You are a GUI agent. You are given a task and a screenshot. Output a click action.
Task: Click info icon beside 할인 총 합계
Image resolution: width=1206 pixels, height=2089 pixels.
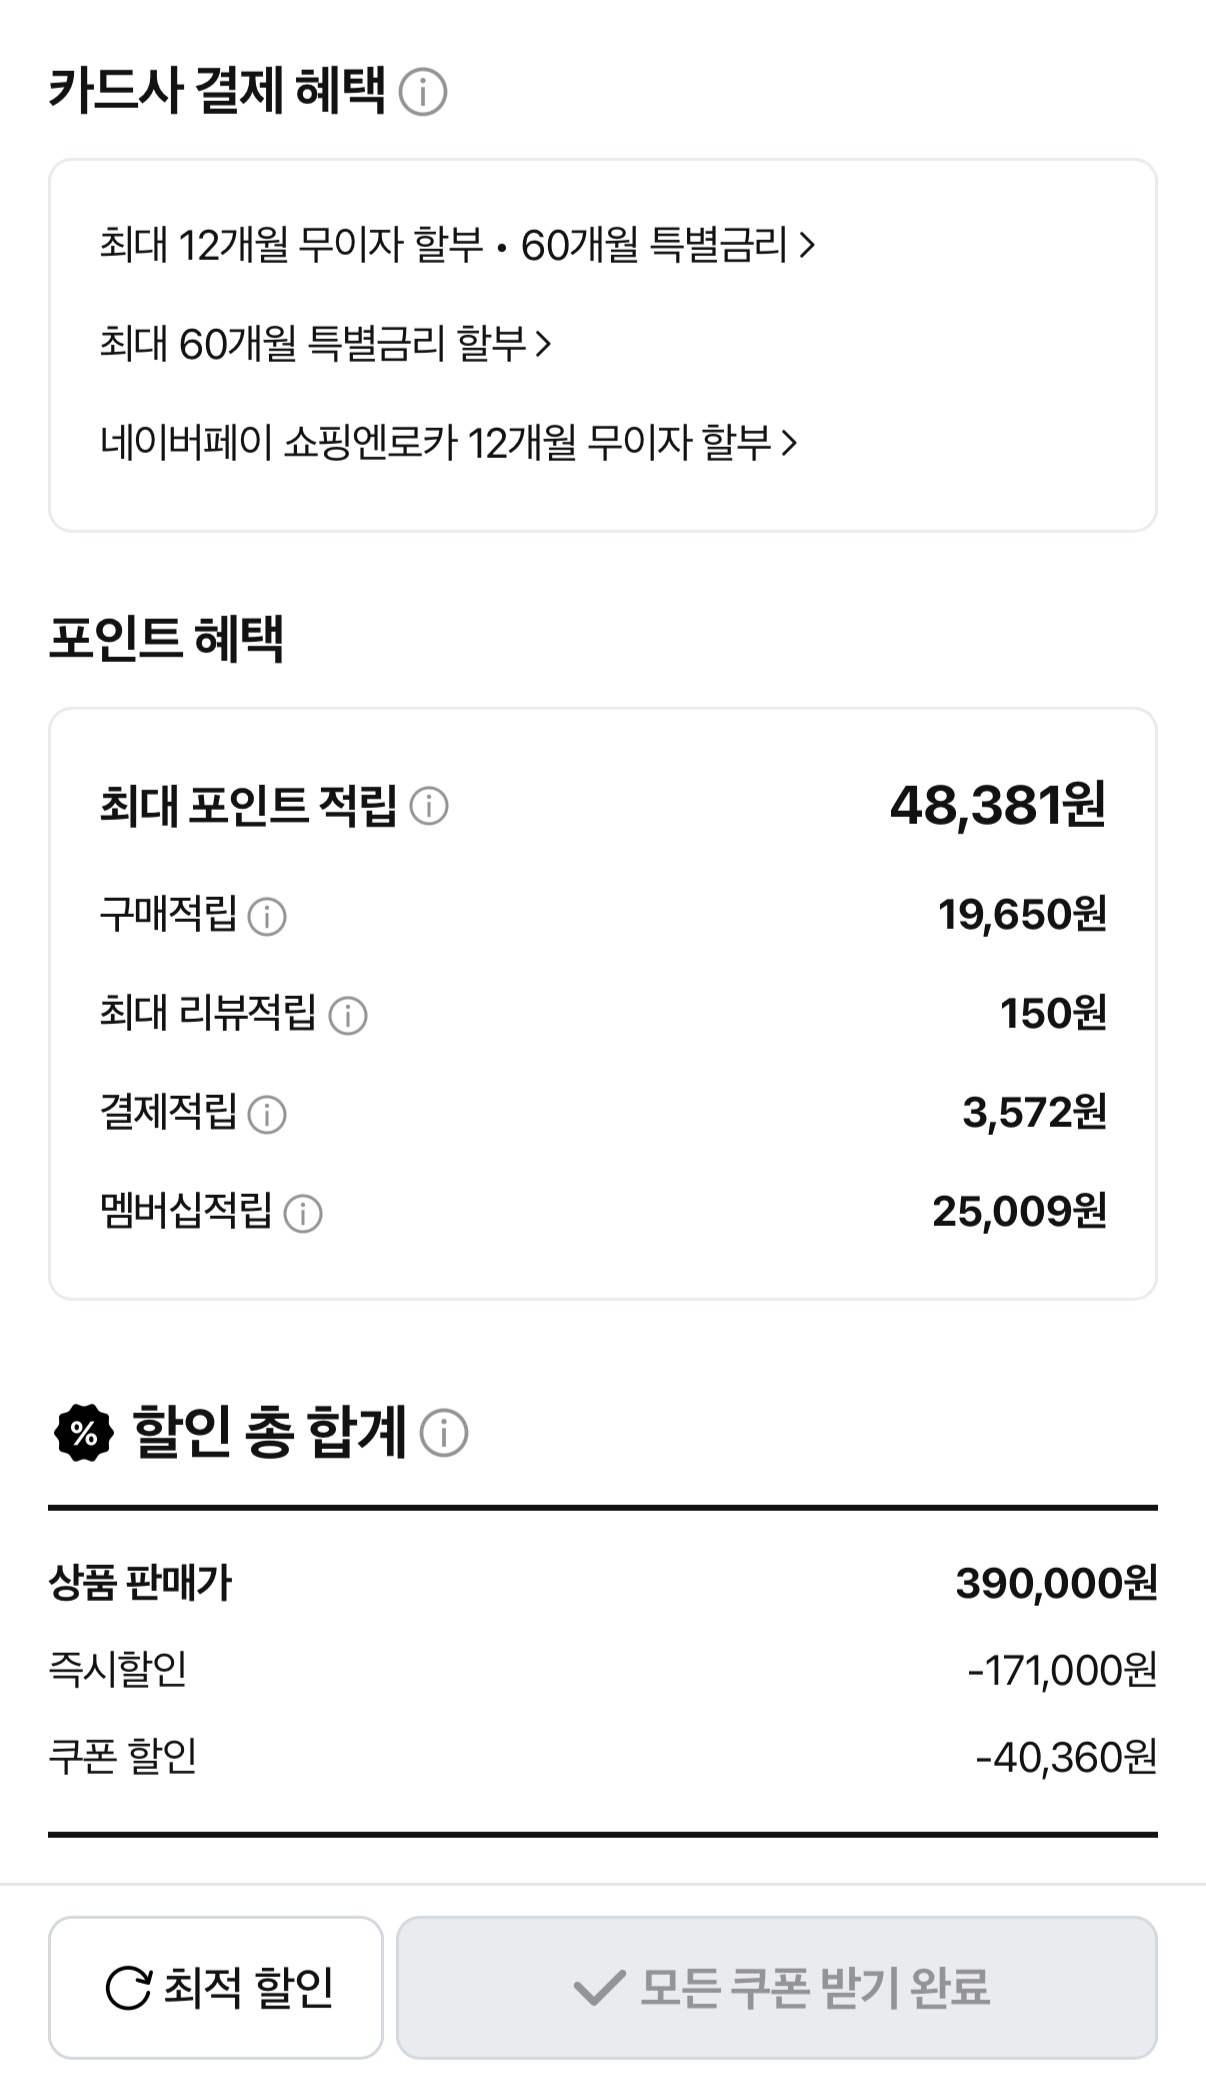click(444, 1432)
